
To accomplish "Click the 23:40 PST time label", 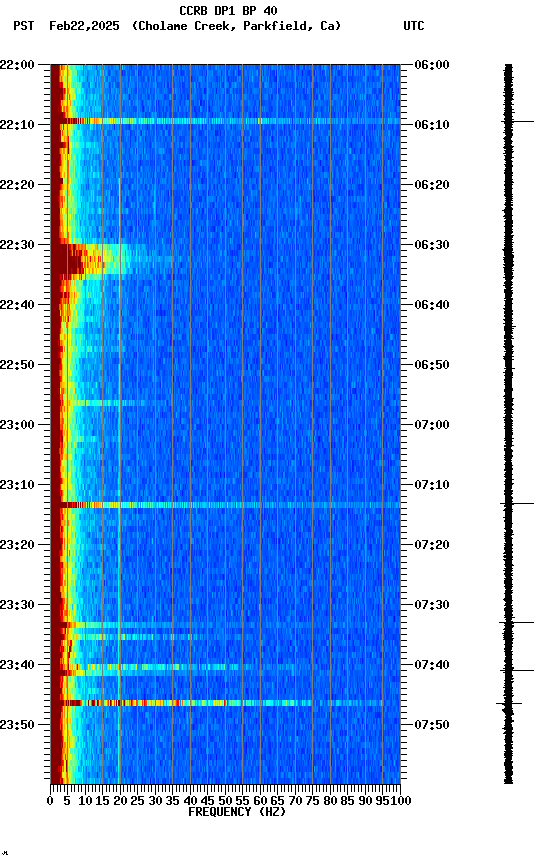I will [17, 666].
